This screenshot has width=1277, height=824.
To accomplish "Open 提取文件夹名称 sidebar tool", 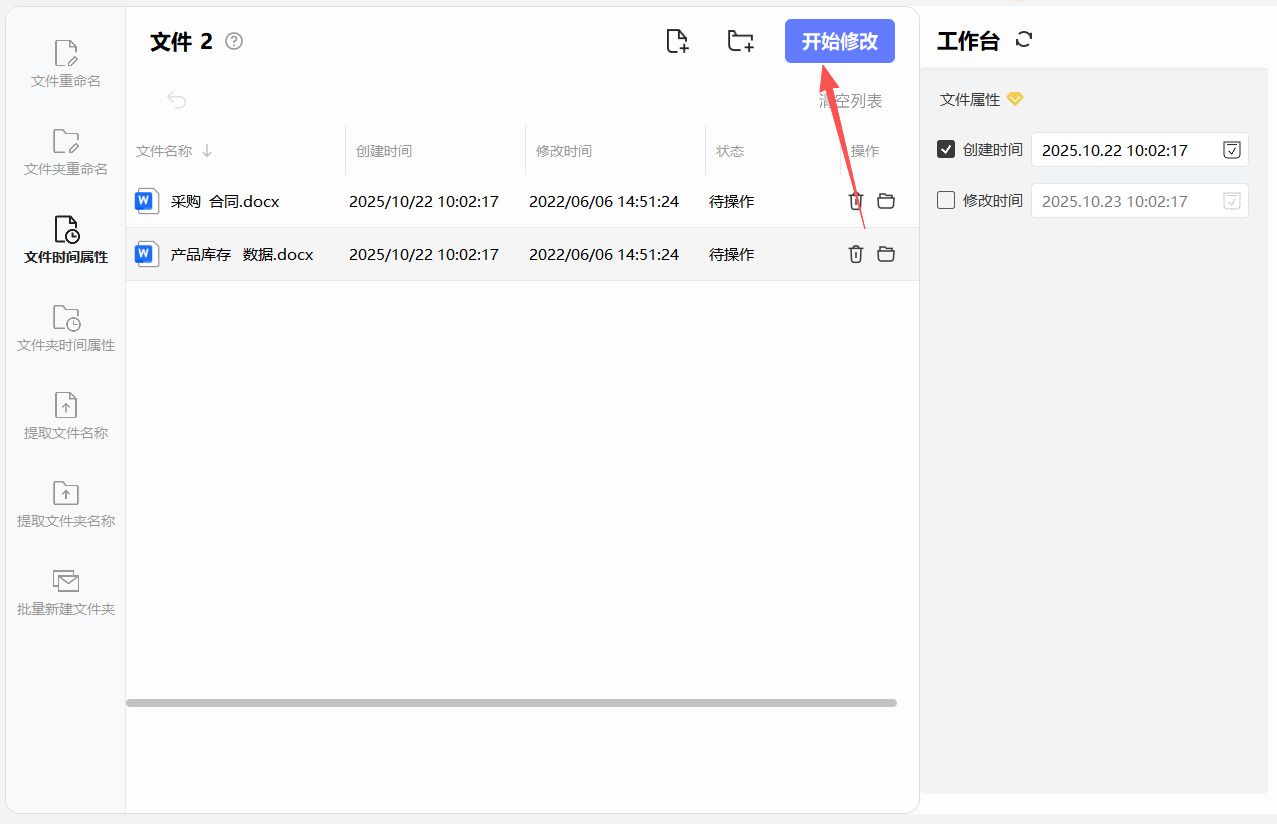I will point(66,504).
